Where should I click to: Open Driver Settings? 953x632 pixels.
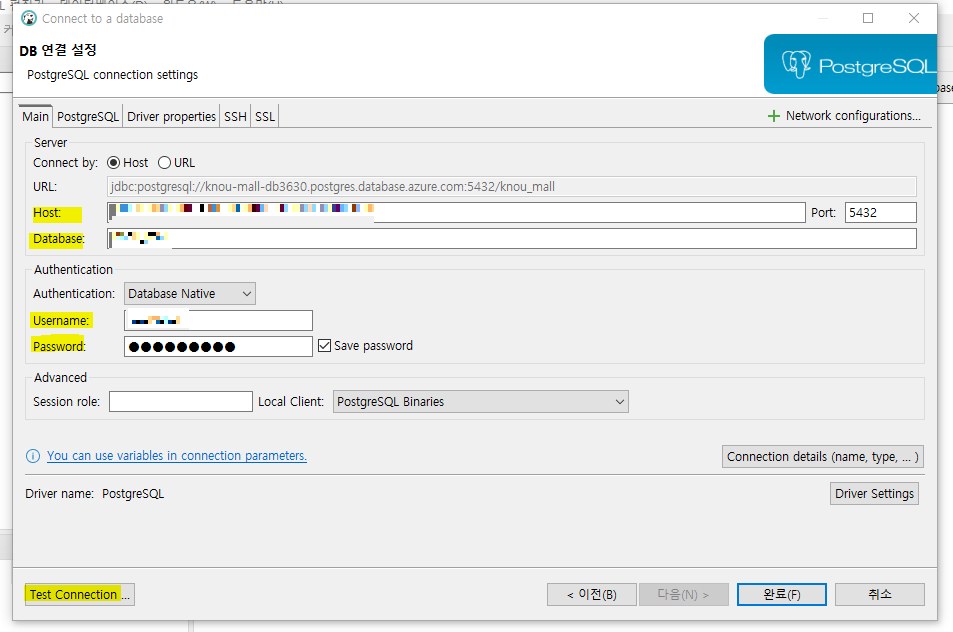point(874,493)
